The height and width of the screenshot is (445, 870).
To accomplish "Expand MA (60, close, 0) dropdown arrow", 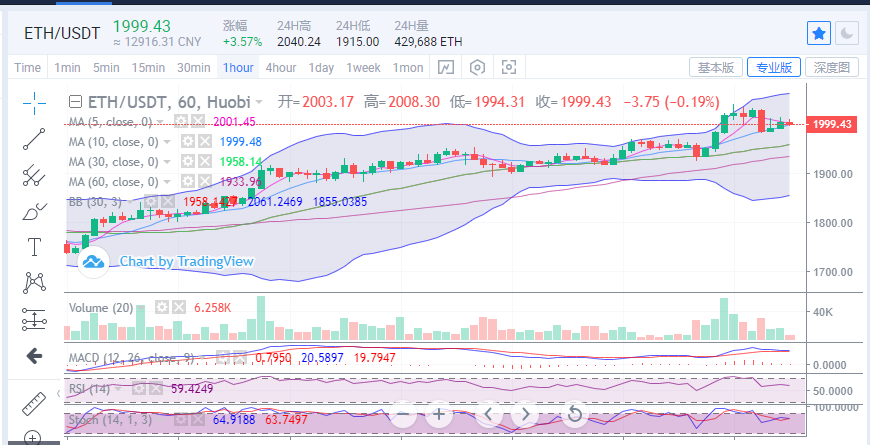I will point(167,181).
